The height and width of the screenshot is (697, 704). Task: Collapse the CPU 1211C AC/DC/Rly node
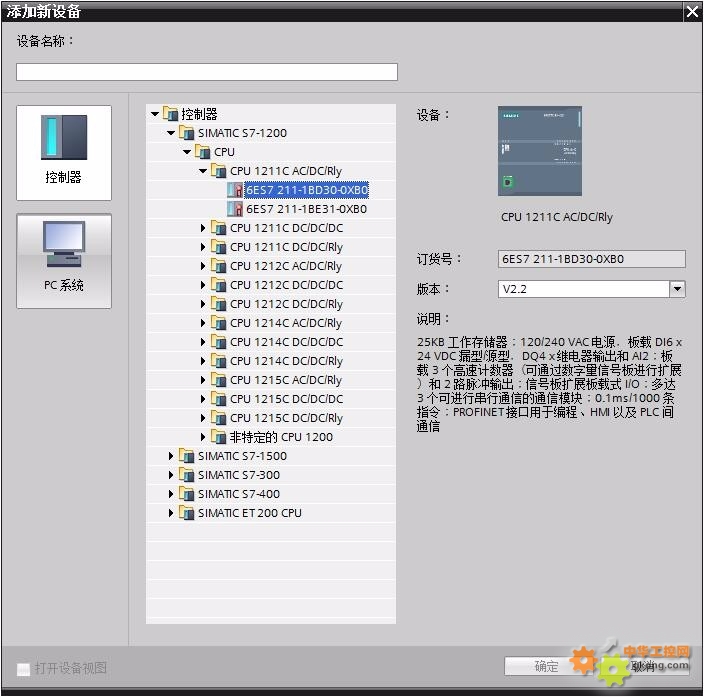click(203, 171)
